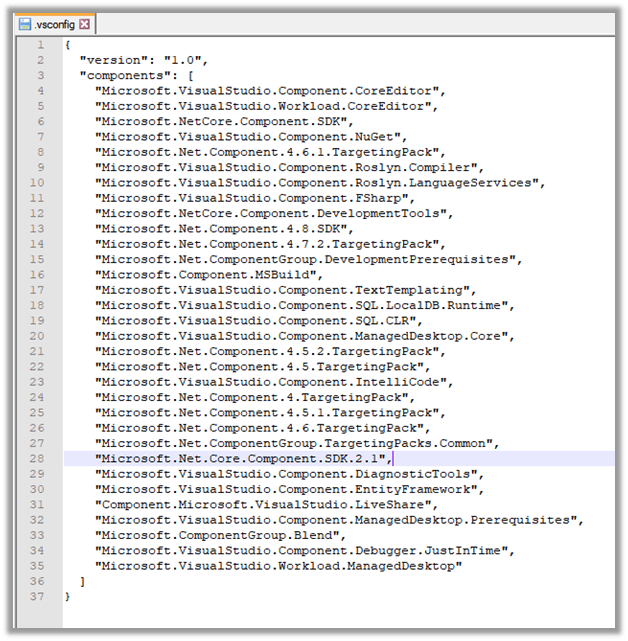
Task: Click the TextTemplating component line
Action: click(x=285, y=290)
